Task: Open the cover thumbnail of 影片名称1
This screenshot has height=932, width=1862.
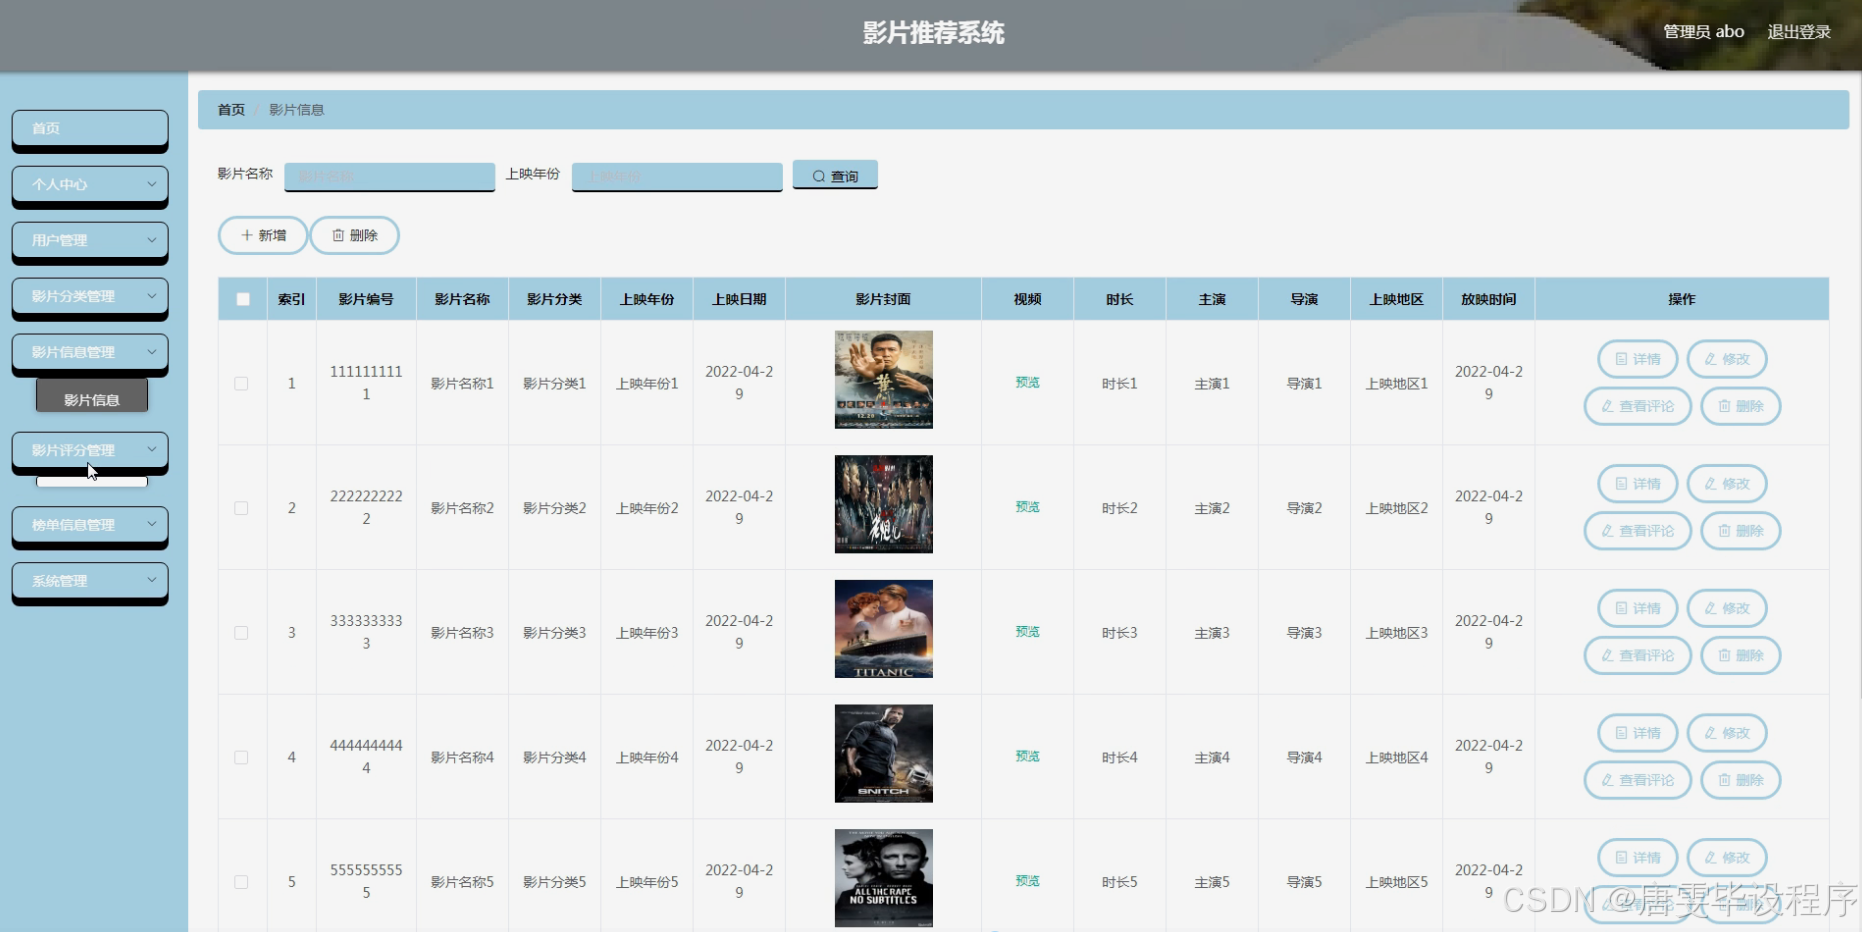Action: (884, 380)
